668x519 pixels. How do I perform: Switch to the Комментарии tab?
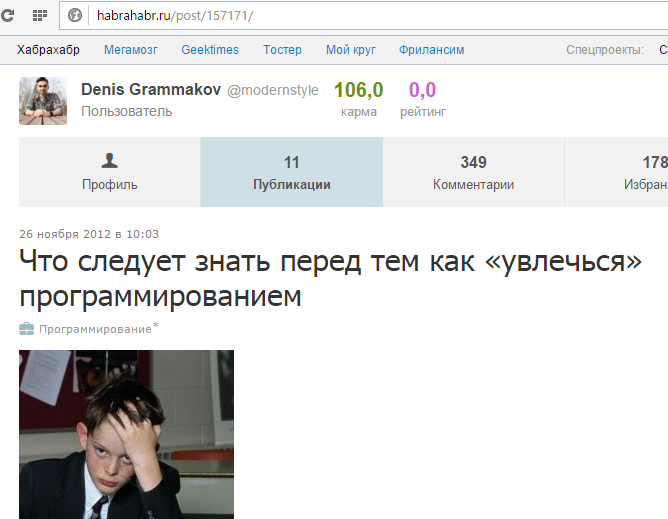(x=473, y=172)
